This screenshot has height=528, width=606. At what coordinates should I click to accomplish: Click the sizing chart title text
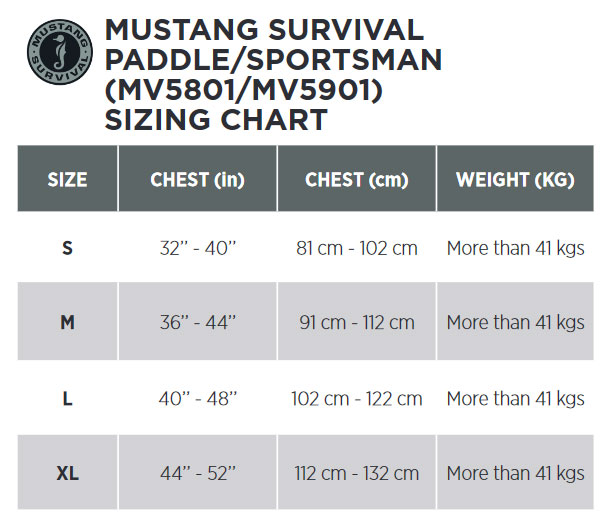coord(273,75)
